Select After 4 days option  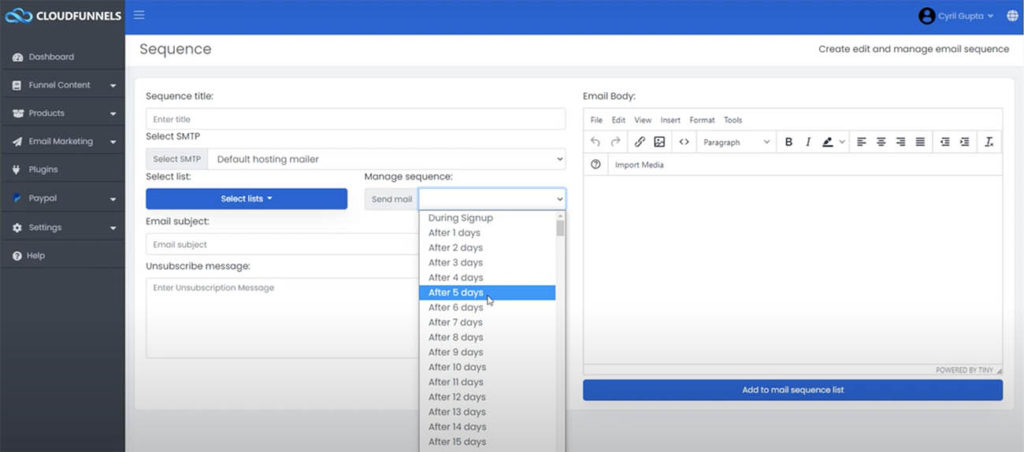pyautogui.click(x=487, y=278)
